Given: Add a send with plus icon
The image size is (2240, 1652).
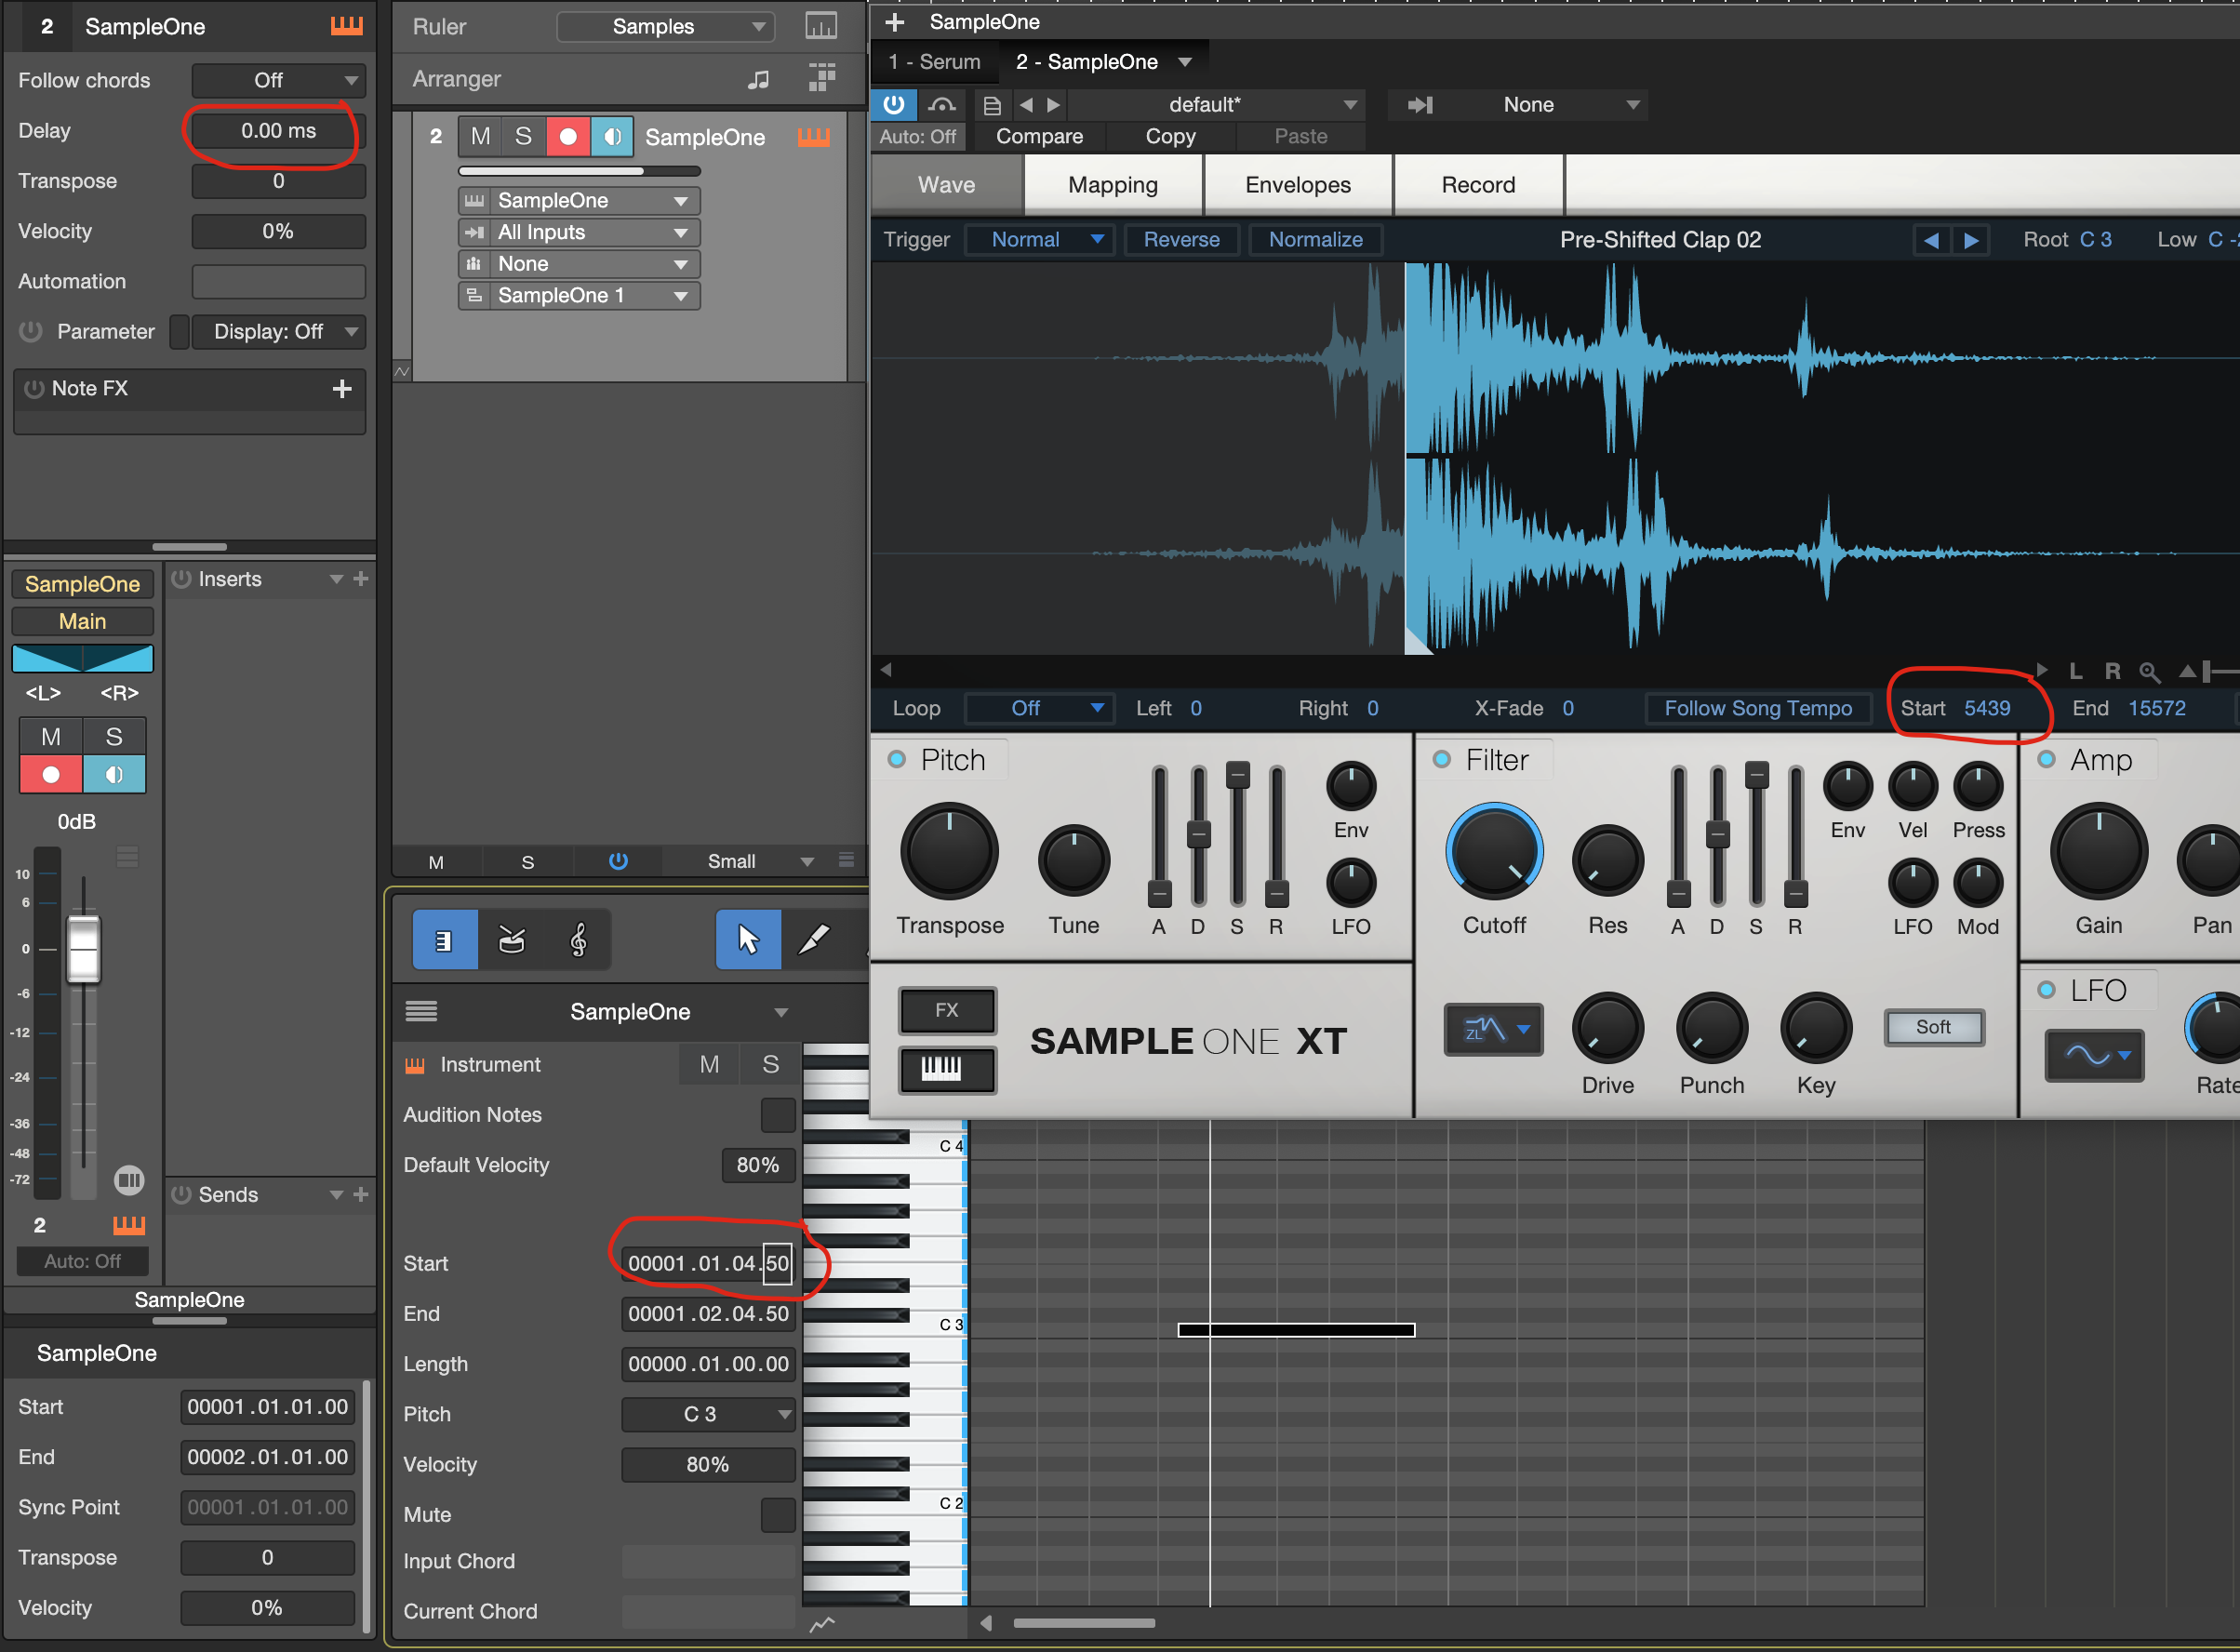Looking at the screenshot, I should pyautogui.click(x=361, y=1195).
